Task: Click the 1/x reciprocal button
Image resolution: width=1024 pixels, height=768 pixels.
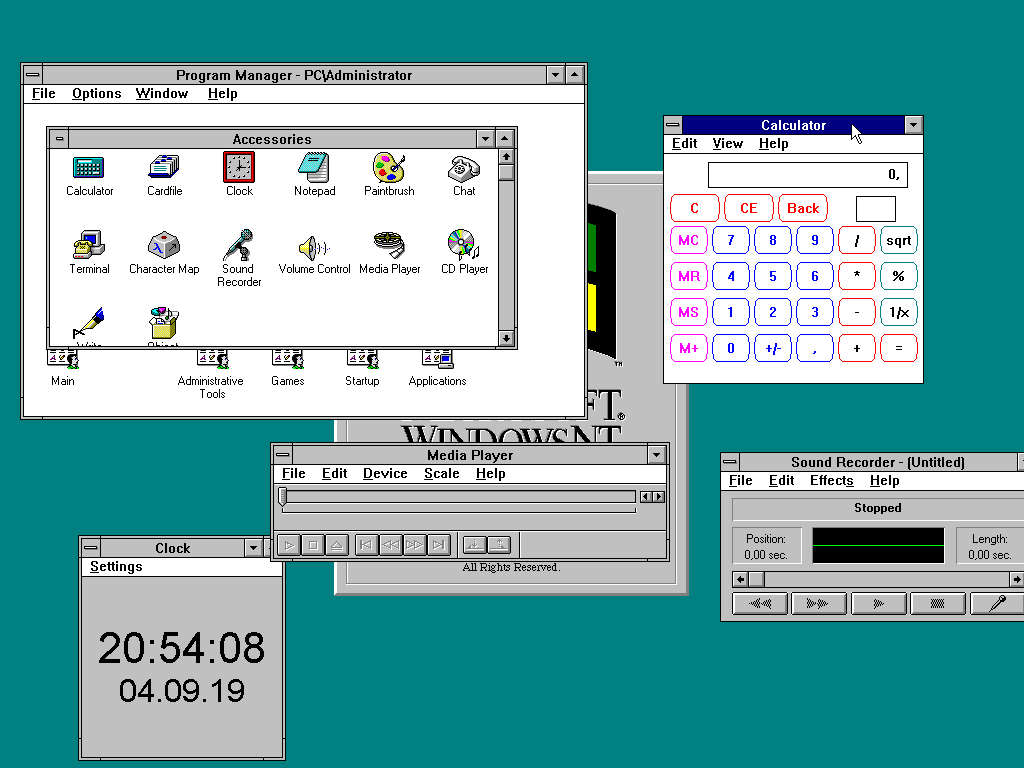Action: pyautogui.click(x=899, y=312)
